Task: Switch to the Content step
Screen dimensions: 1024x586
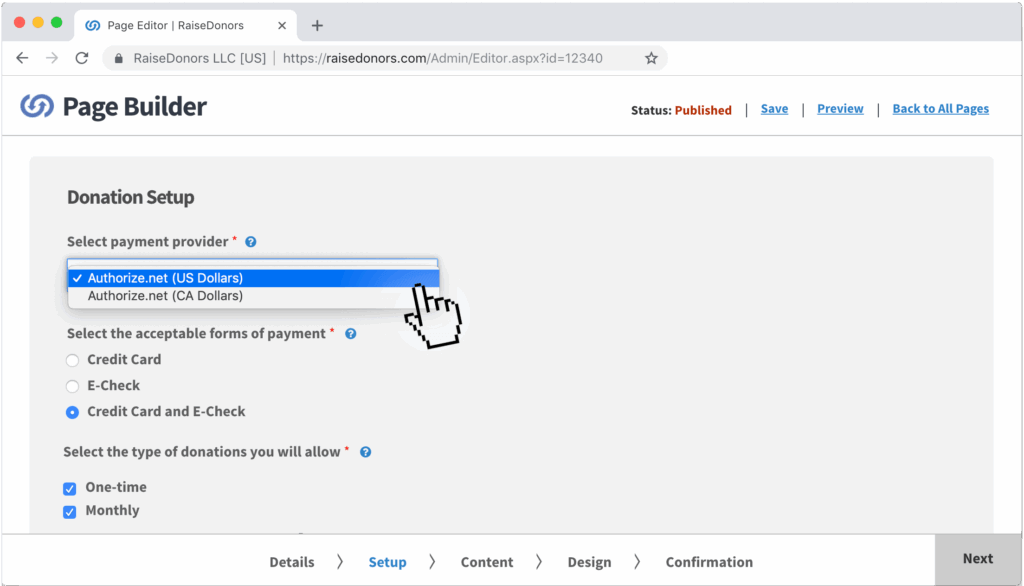Action: point(487,562)
